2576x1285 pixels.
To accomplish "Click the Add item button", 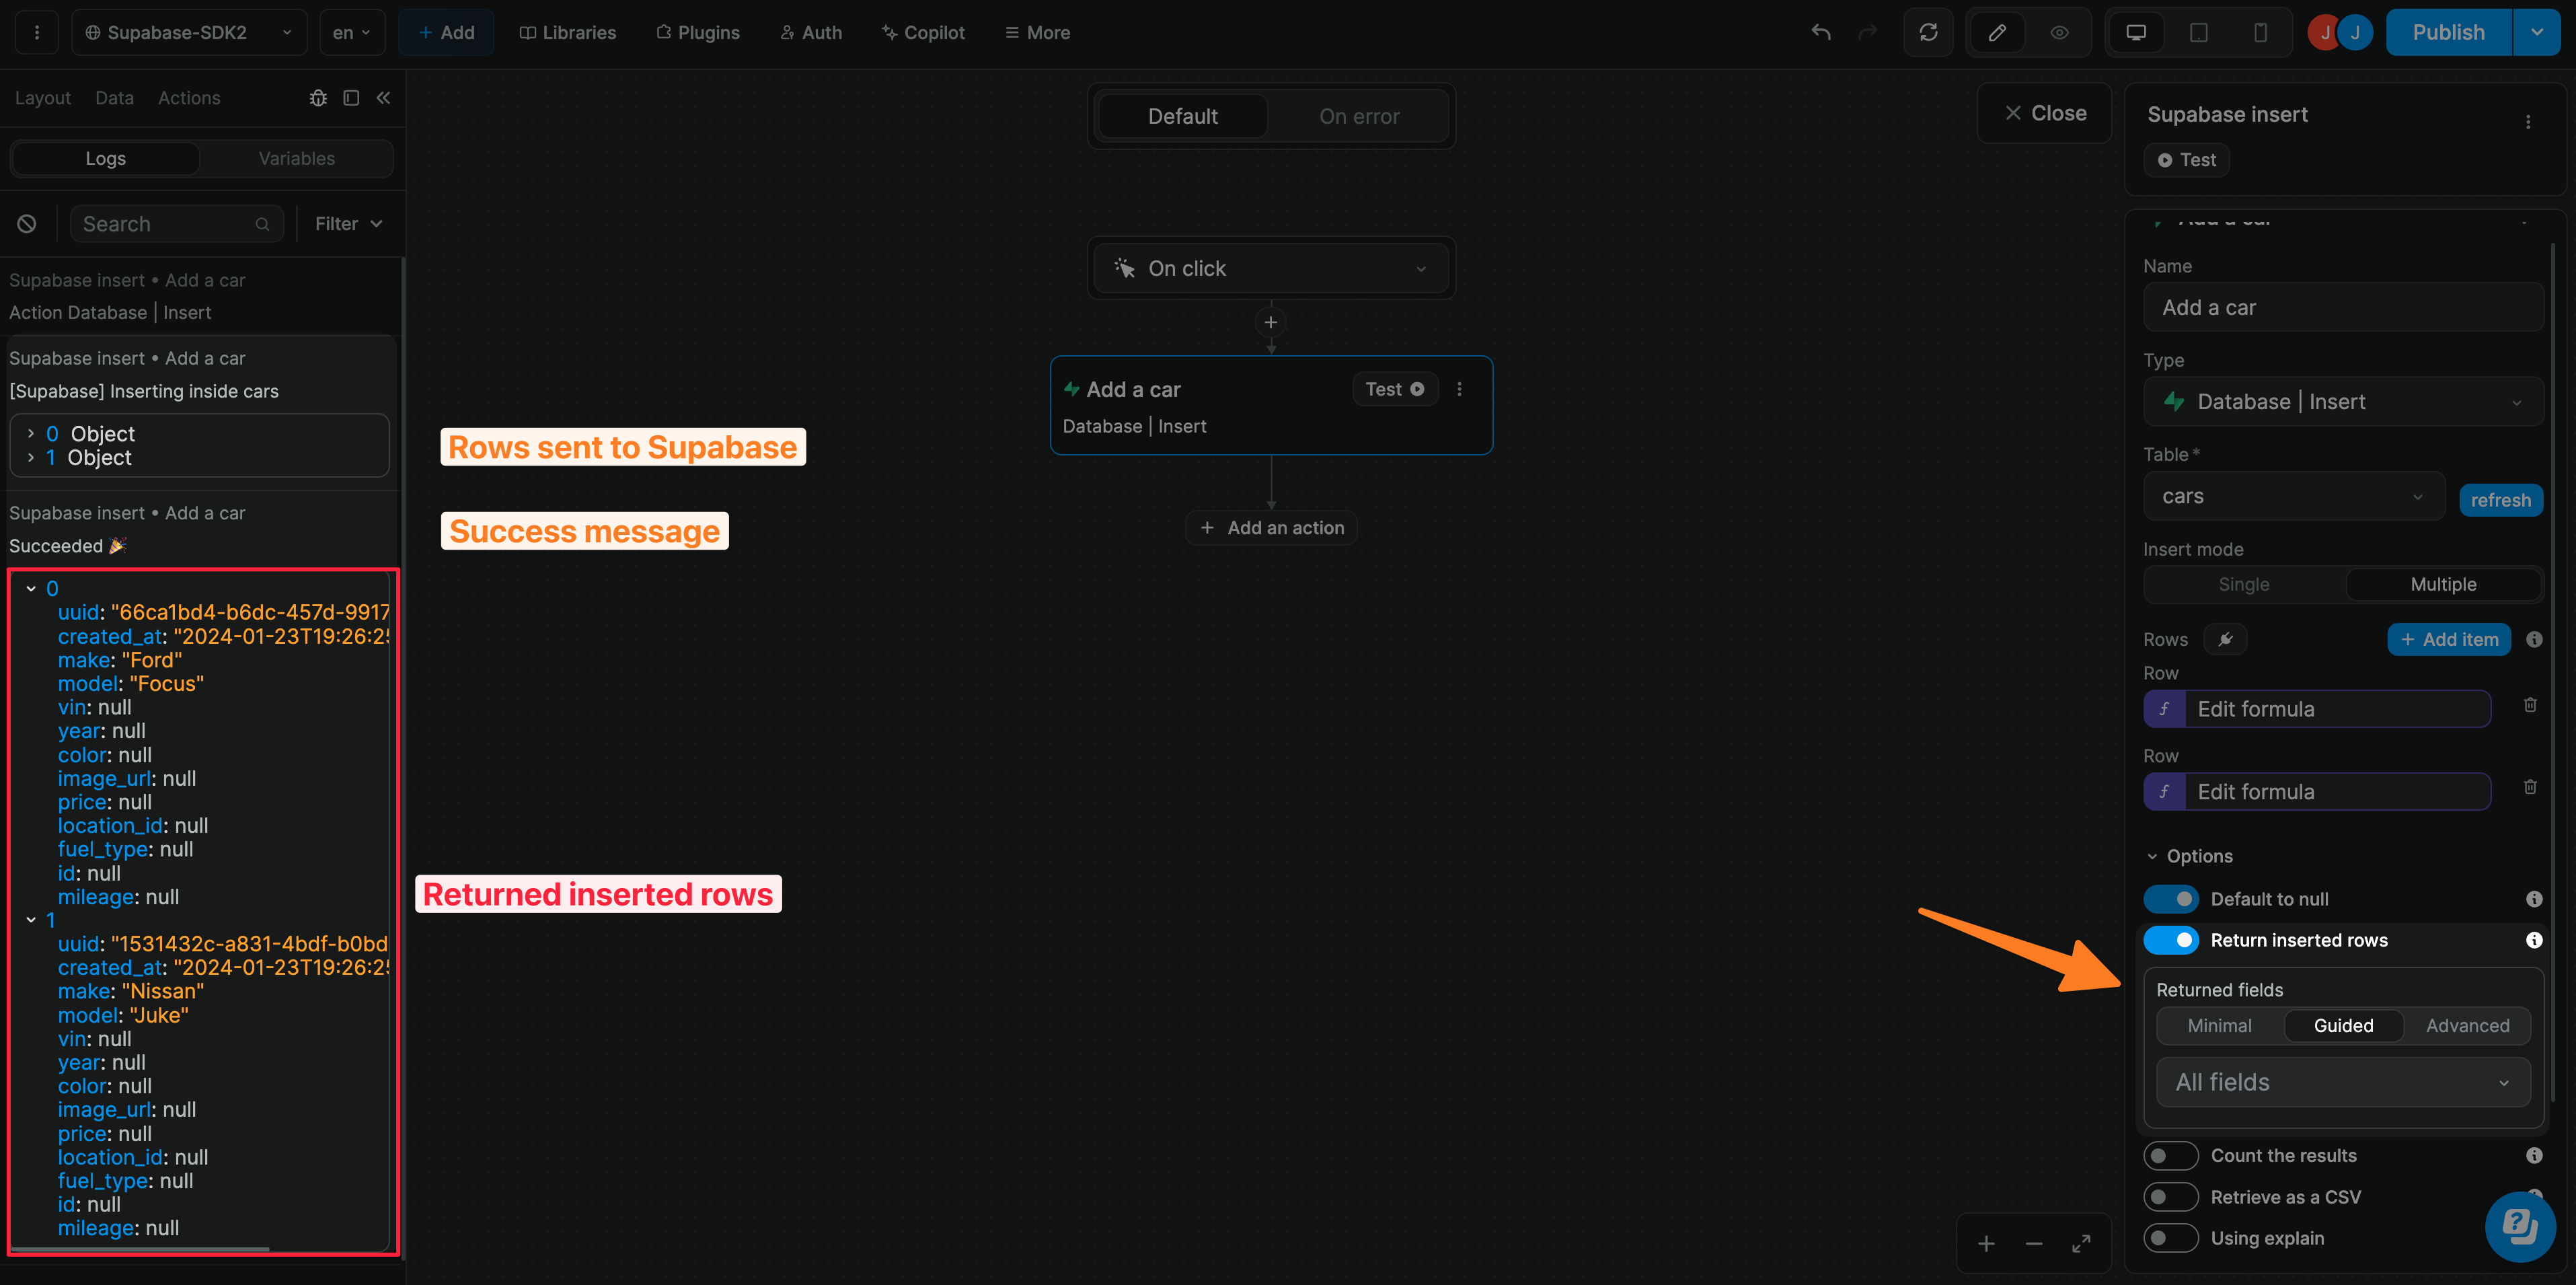I will 2449,639.
